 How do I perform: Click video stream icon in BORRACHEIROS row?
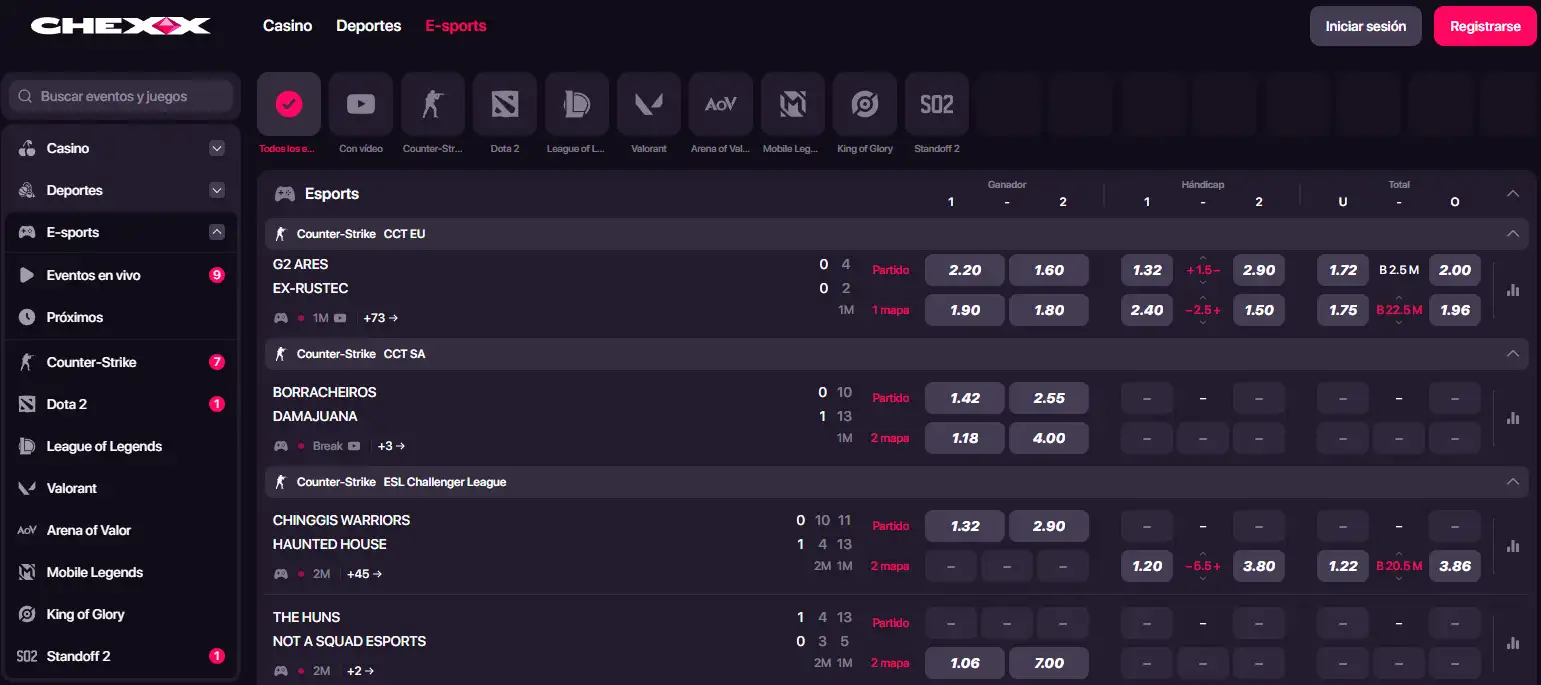tap(356, 446)
